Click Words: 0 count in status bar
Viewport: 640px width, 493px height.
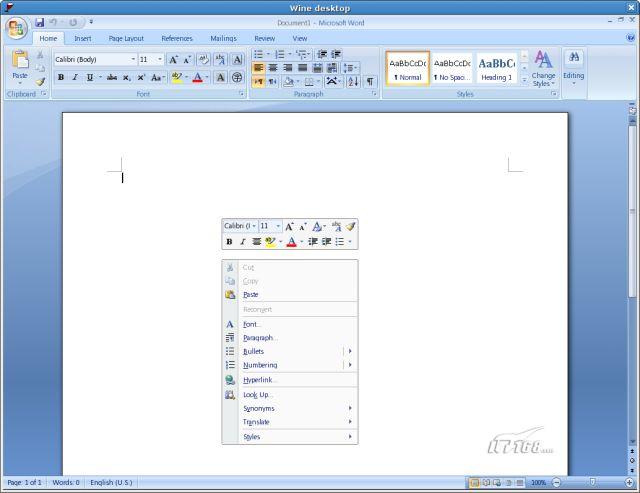tap(66, 482)
